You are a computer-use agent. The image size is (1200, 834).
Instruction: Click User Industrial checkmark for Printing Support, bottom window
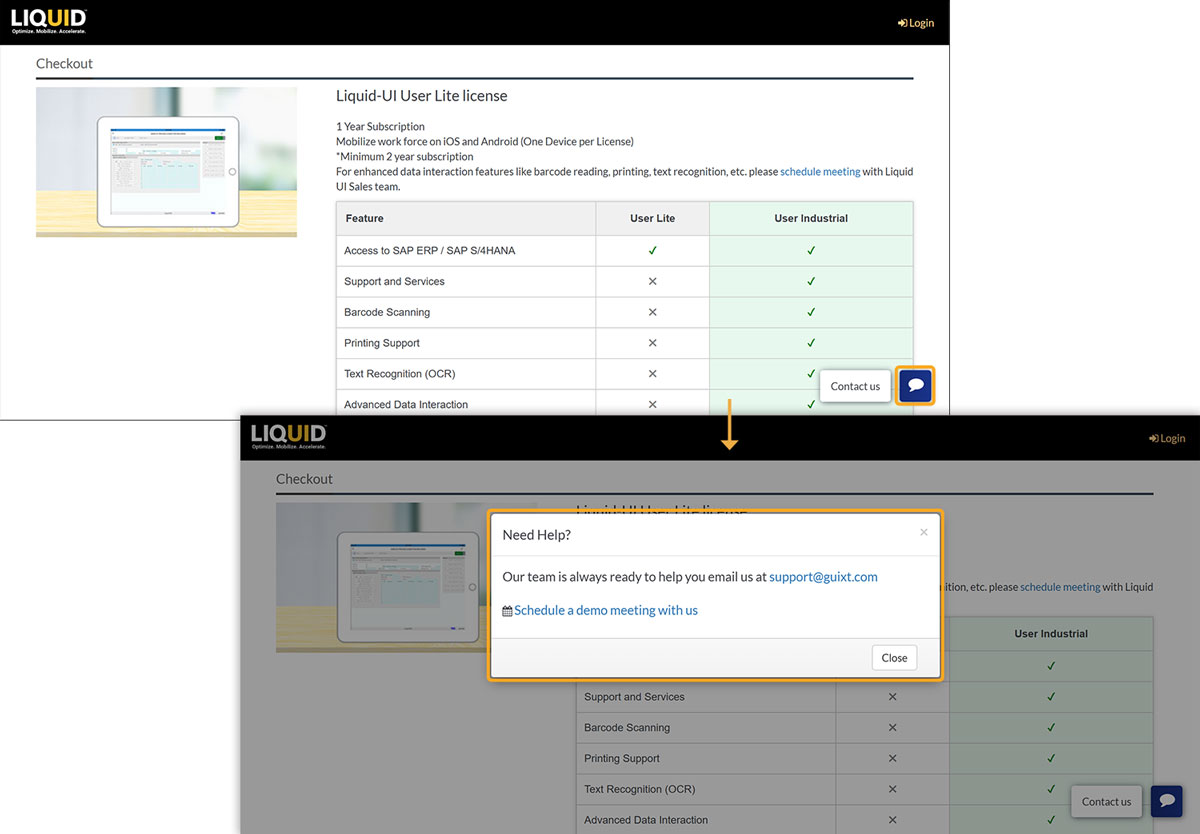click(x=1051, y=759)
